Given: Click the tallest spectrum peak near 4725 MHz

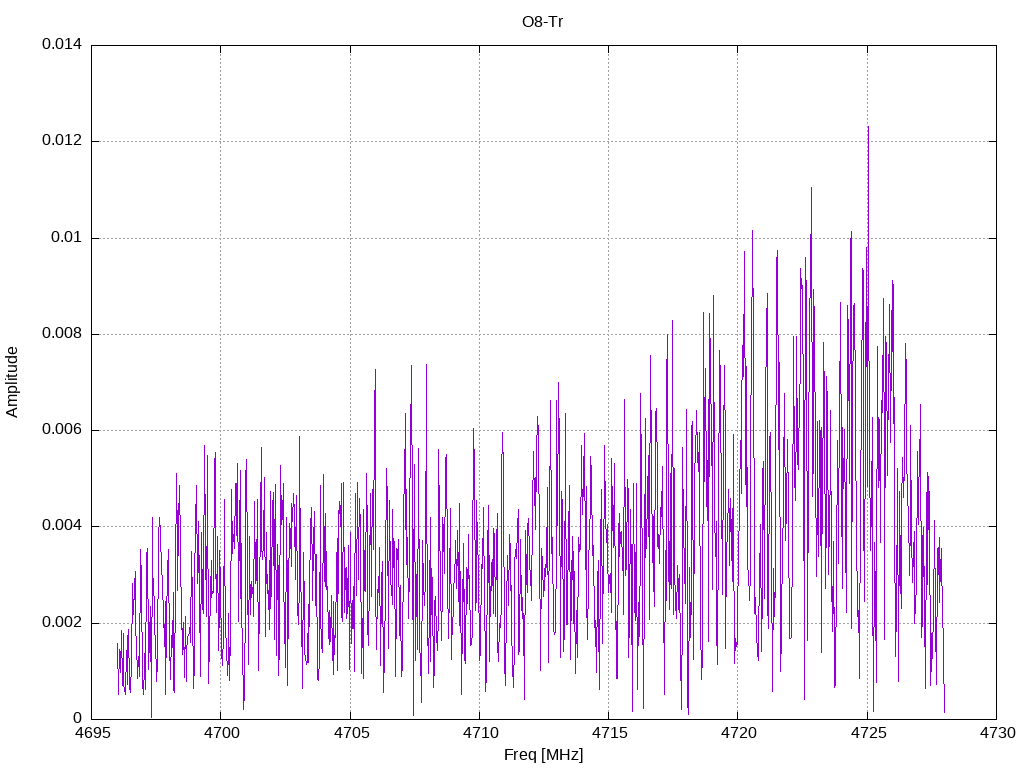Looking at the screenshot, I should [x=868, y=127].
